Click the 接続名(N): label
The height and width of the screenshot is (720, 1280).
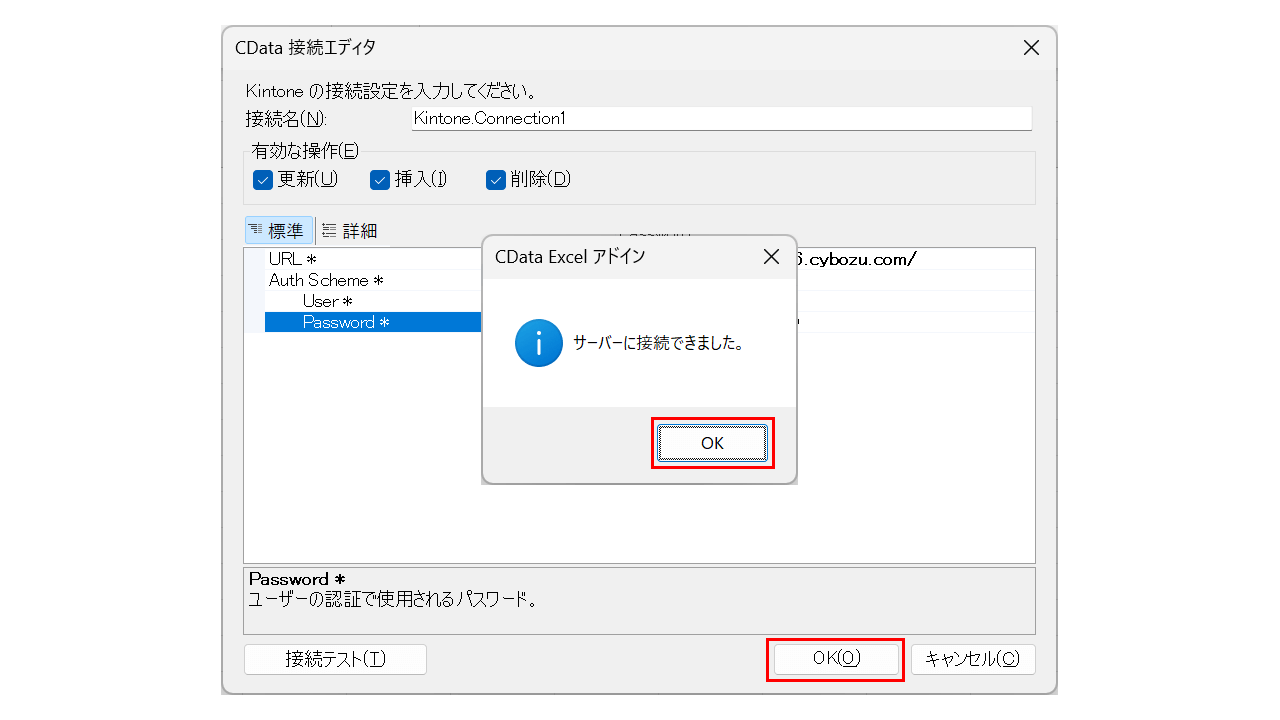tap(287, 118)
